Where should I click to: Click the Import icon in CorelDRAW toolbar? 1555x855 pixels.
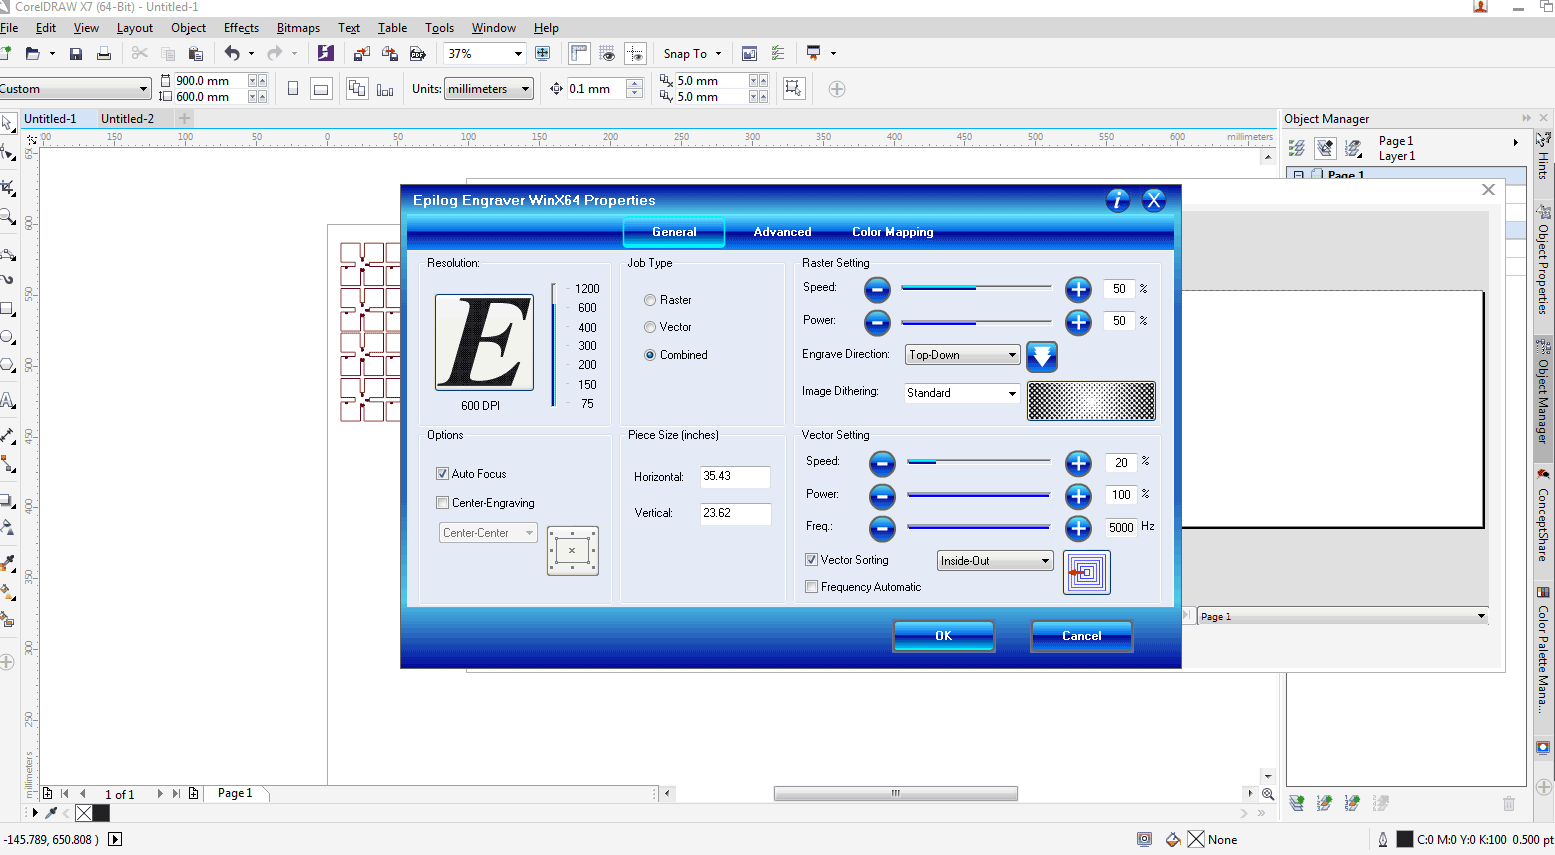click(x=362, y=54)
